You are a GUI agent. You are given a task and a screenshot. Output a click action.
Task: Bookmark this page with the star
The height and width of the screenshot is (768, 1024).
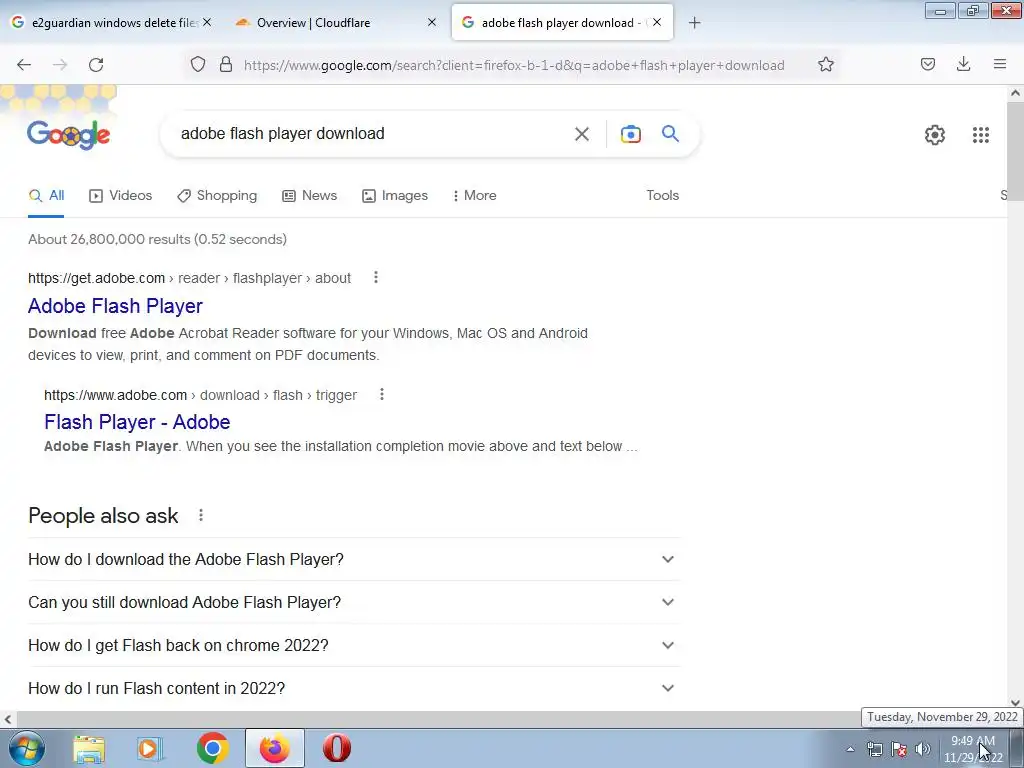pos(825,65)
